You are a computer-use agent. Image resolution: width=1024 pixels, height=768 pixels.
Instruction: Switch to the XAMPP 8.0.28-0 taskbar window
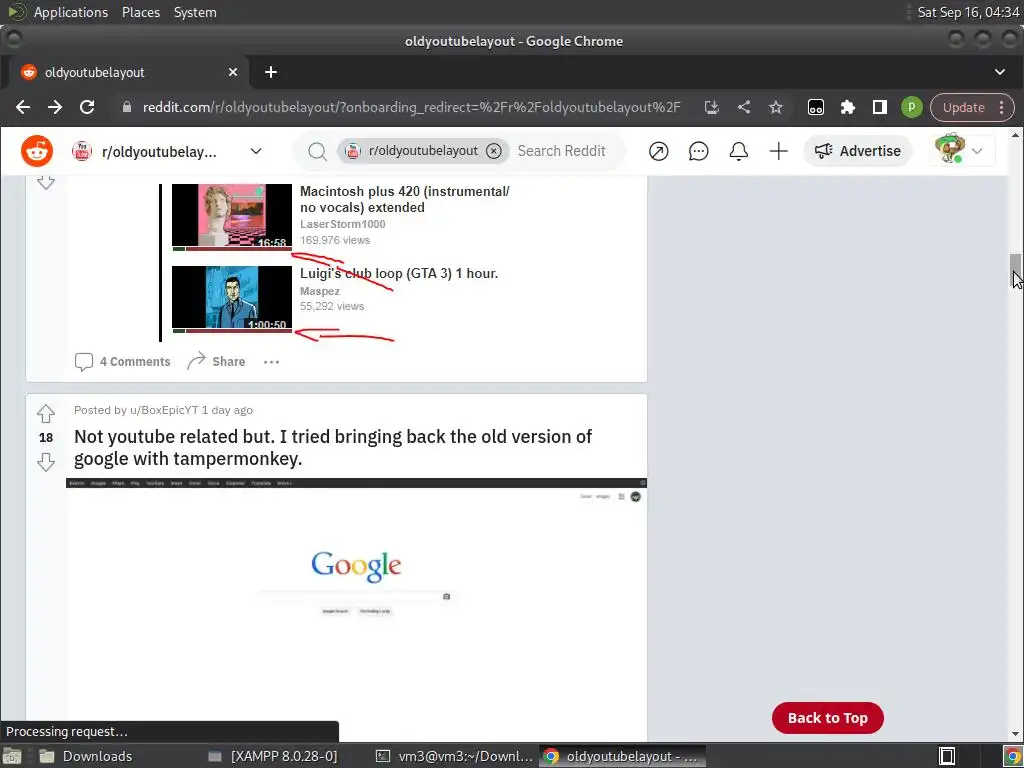273,756
